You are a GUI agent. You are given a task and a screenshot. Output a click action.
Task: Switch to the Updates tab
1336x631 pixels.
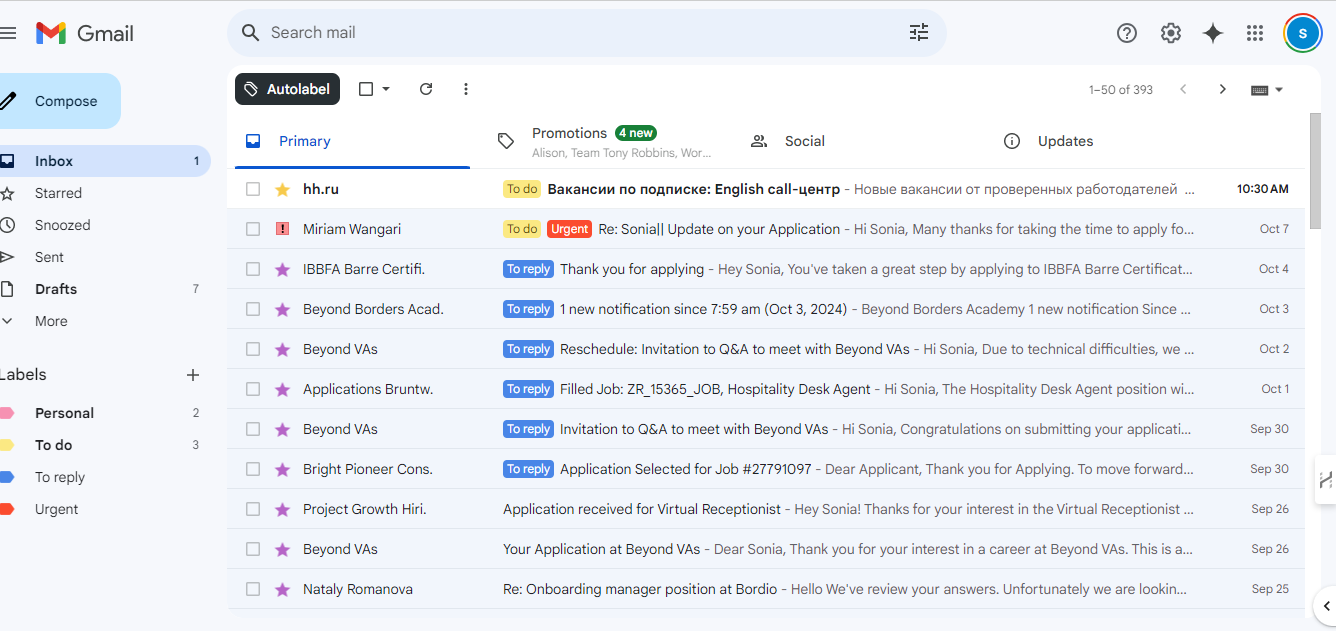1065,141
